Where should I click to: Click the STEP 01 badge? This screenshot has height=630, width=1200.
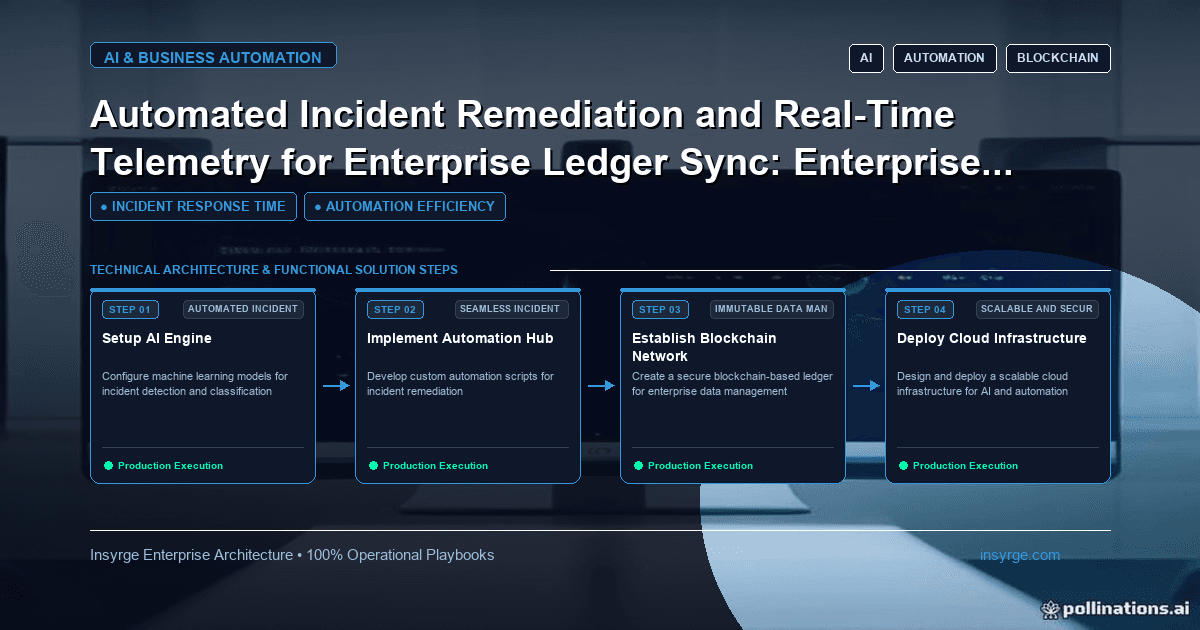(130, 309)
